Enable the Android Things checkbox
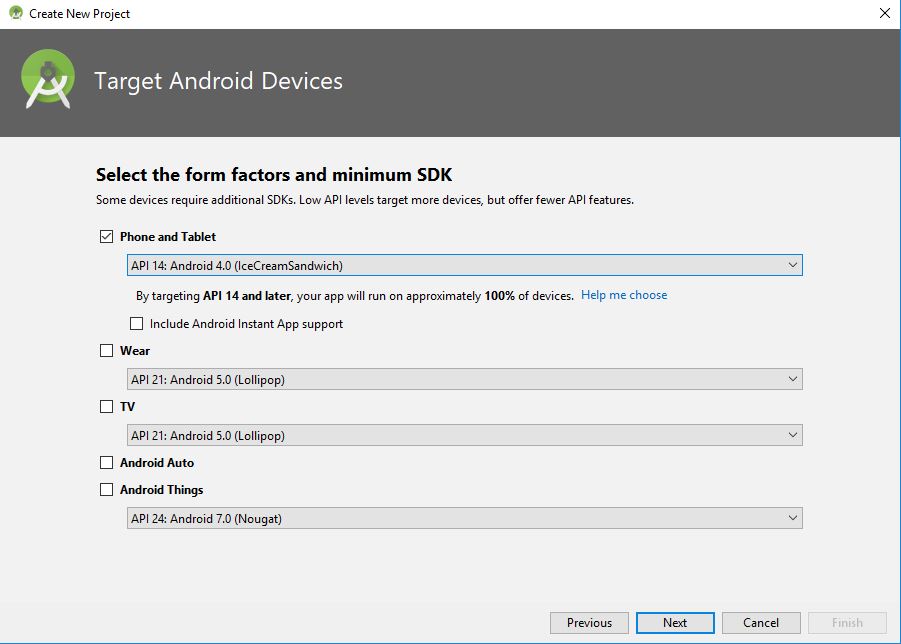Viewport: 901px width, 644px height. click(106, 489)
